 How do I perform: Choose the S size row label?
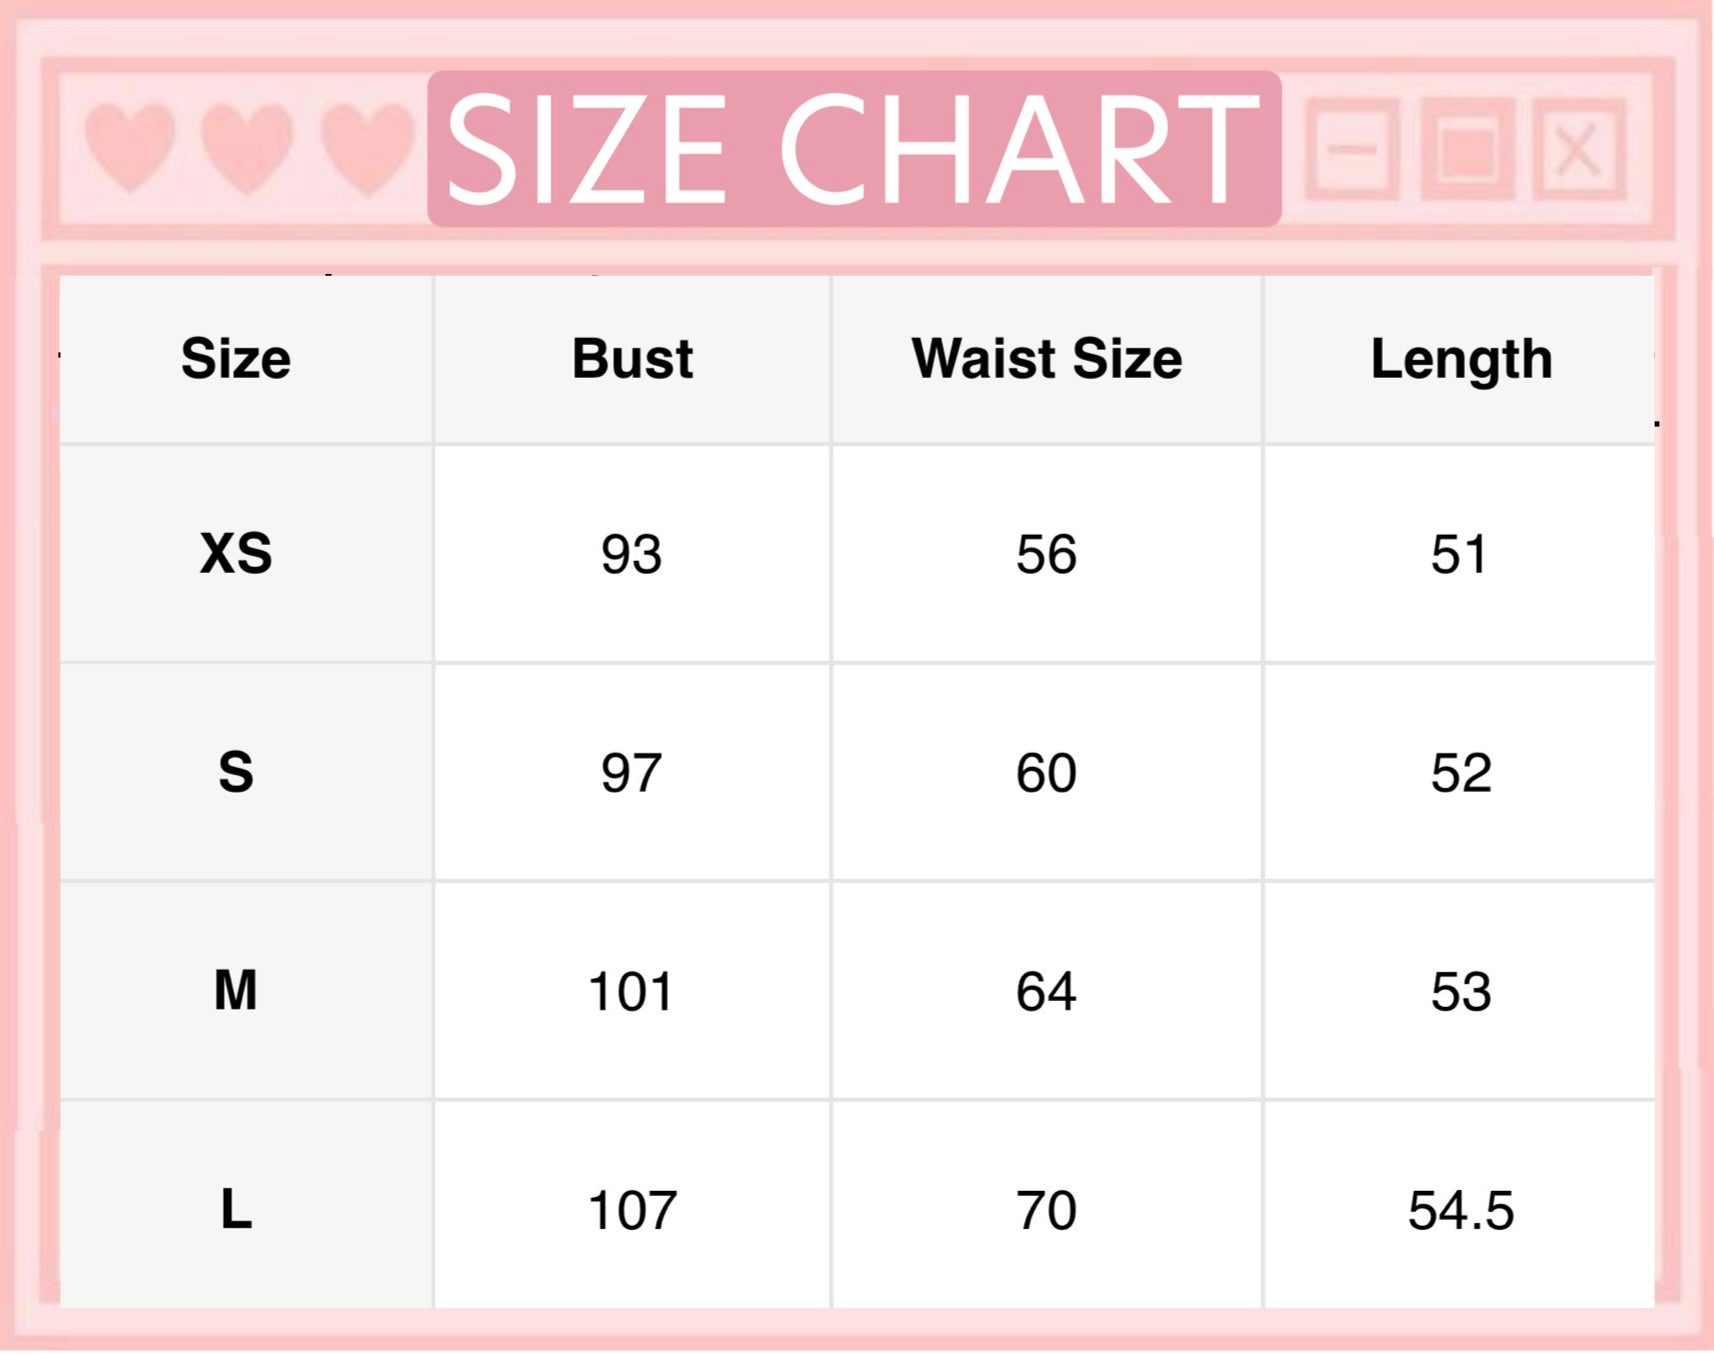(236, 772)
